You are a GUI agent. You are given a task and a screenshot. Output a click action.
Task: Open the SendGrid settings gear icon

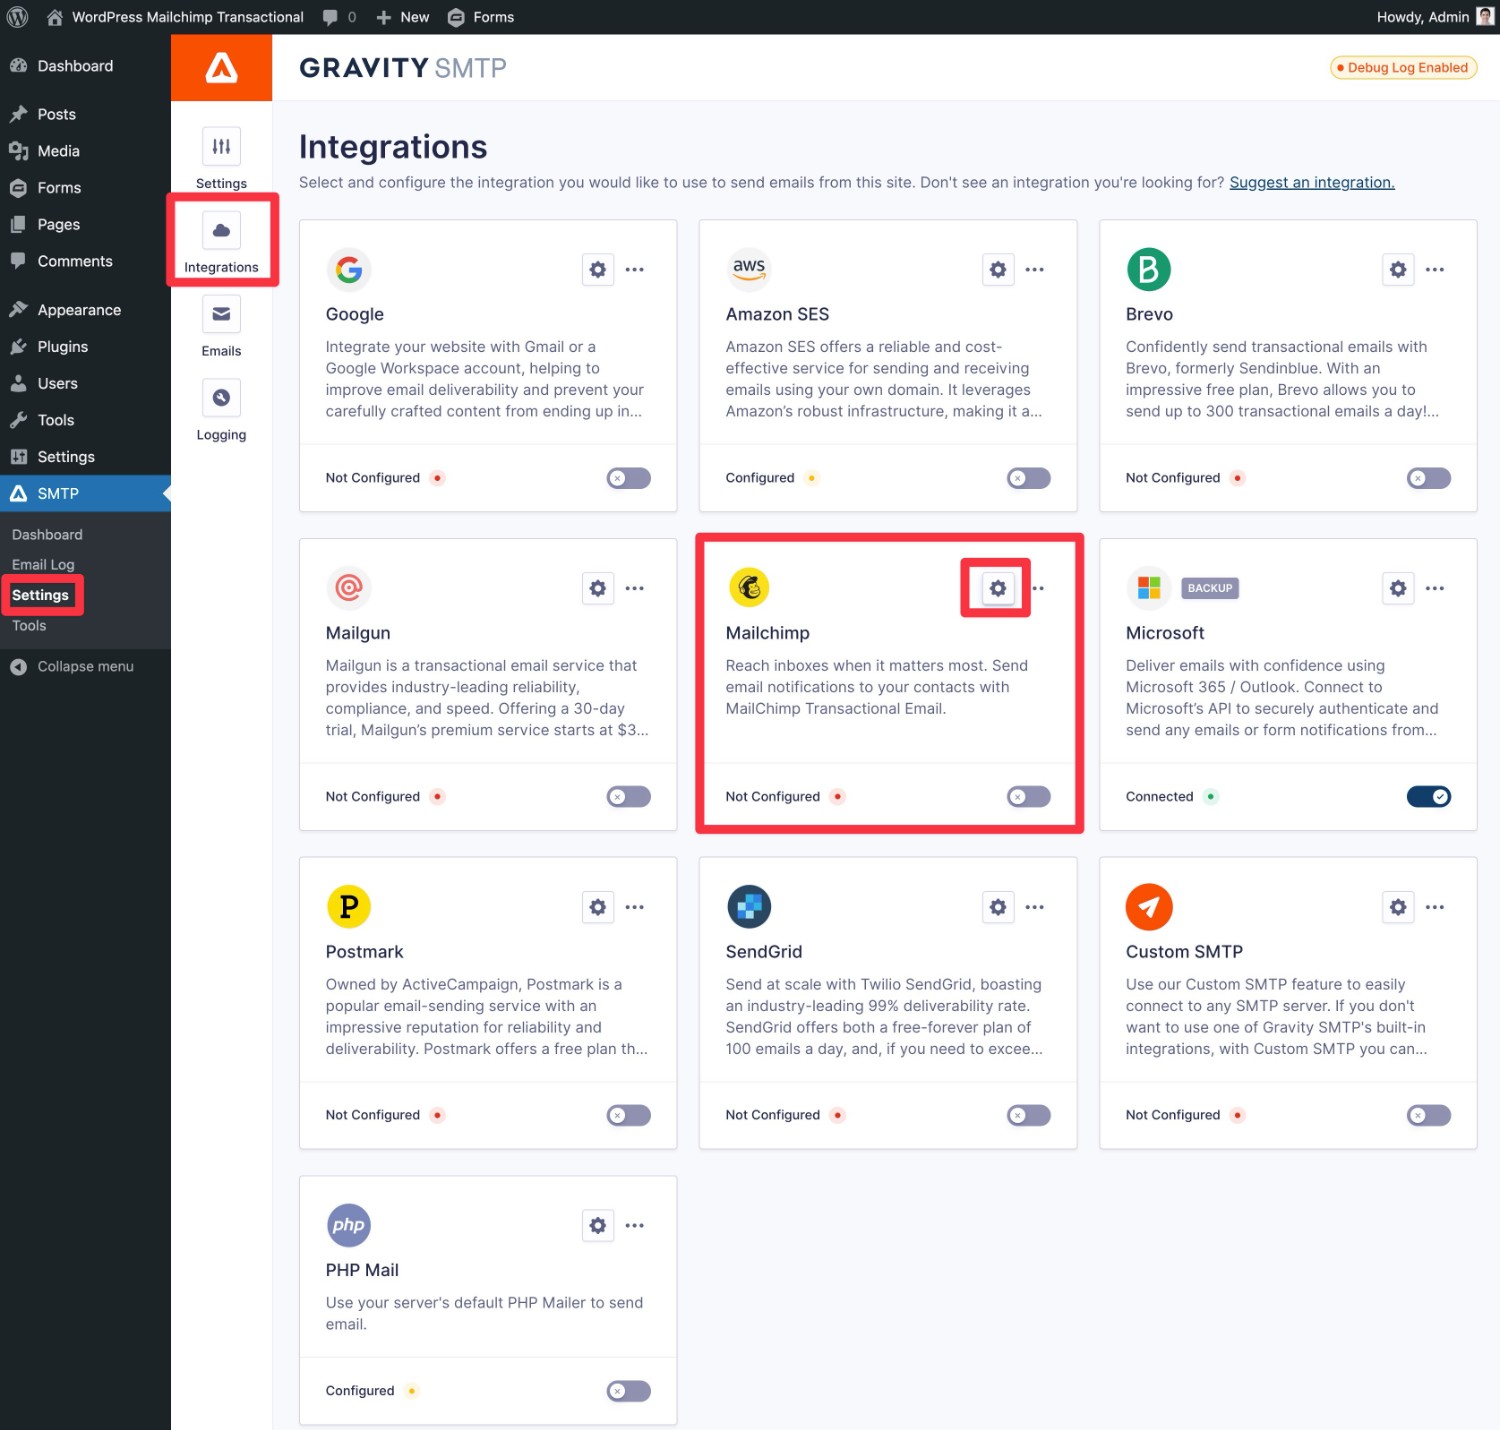click(998, 907)
